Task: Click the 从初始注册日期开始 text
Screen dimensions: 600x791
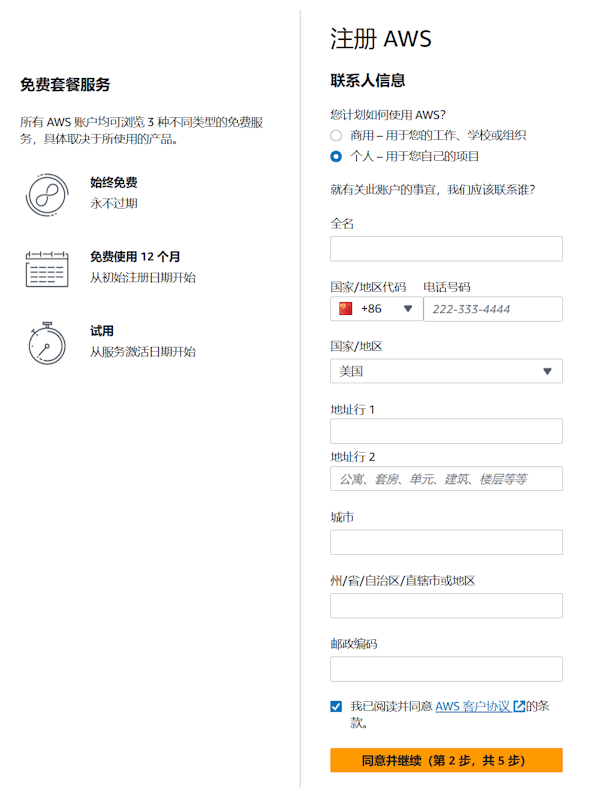Action: pyautogui.click(x=143, y=277)
